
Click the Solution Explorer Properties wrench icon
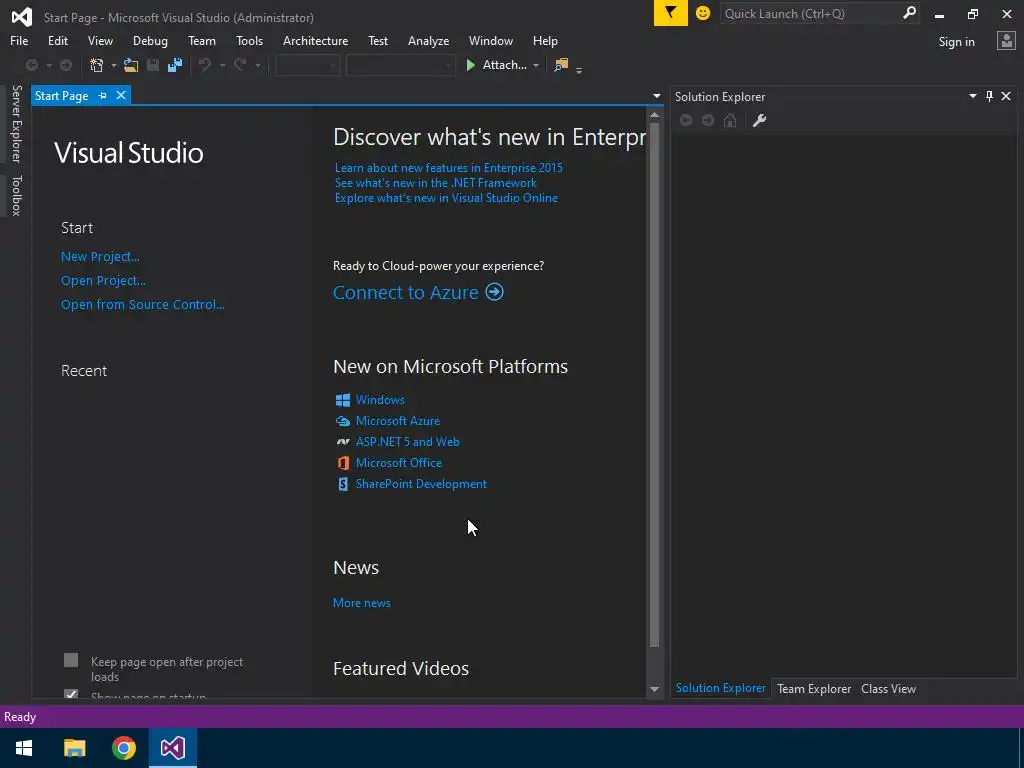[760, 120]
